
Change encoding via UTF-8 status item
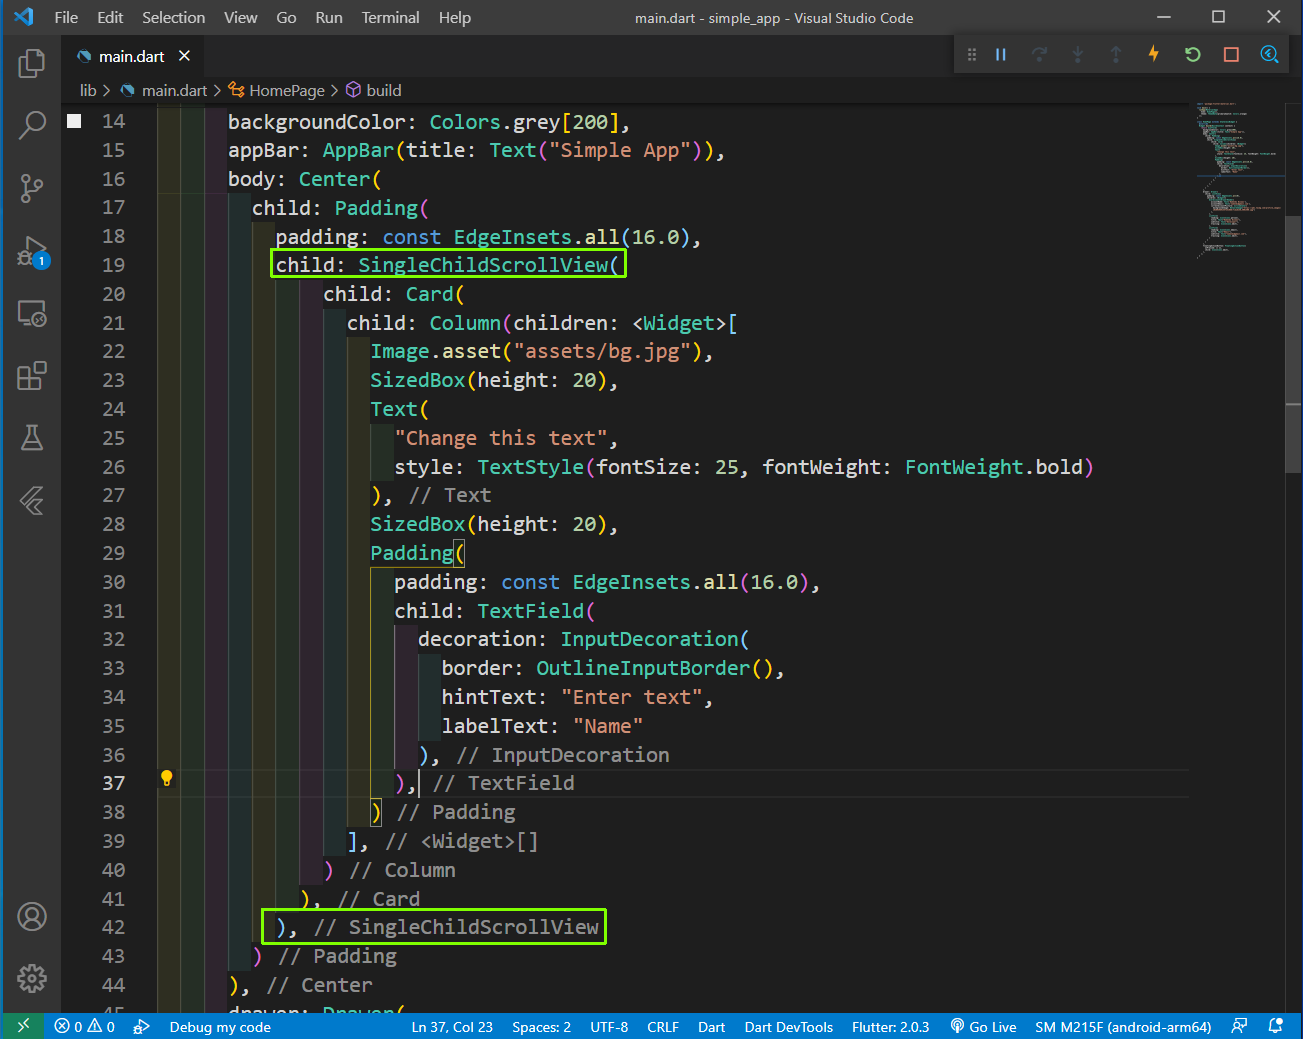pyautogui.click(x=609, y=1027)
